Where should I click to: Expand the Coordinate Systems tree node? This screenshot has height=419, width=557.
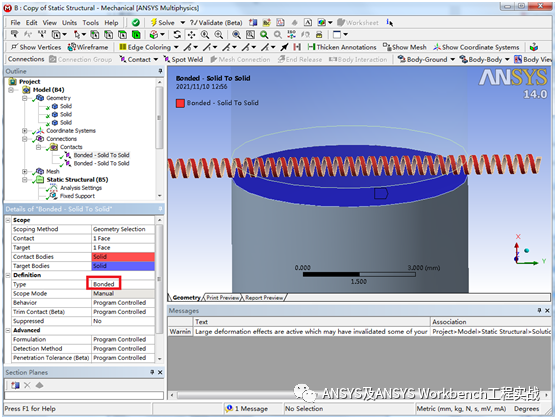point(25,131)
